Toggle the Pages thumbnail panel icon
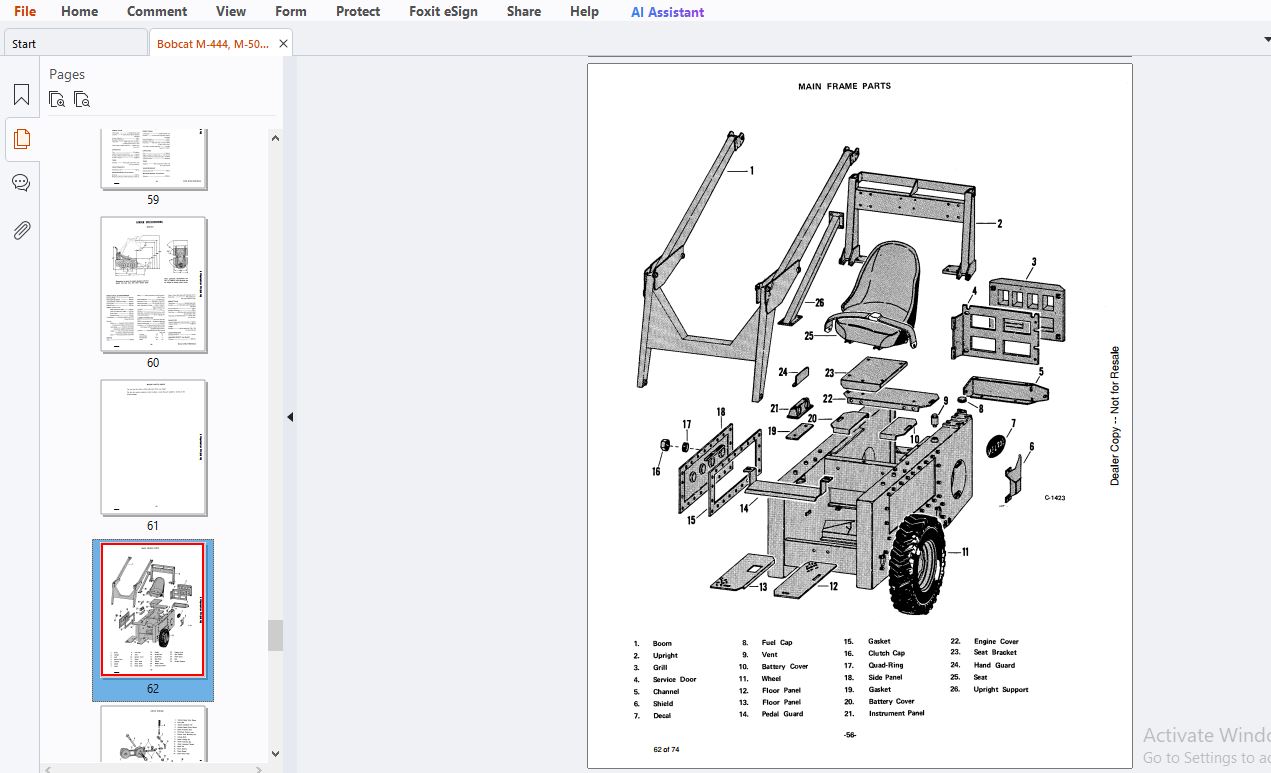Screen dimensions: 1271x773 pyautogui.click(x=21, y=139)
